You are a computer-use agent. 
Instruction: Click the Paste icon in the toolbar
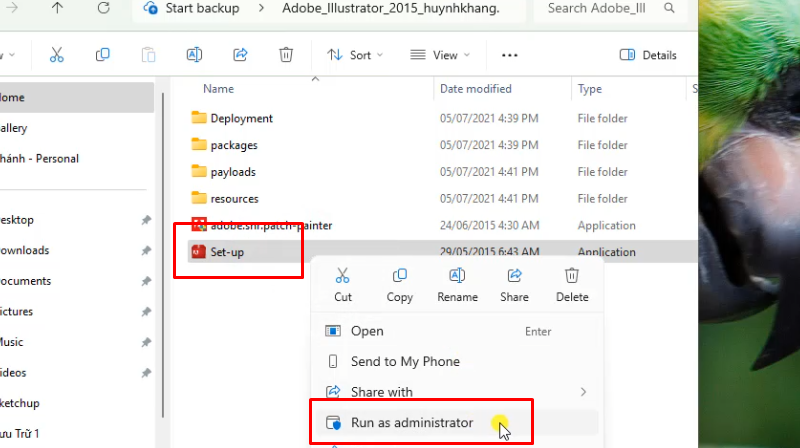coord(148,55)
